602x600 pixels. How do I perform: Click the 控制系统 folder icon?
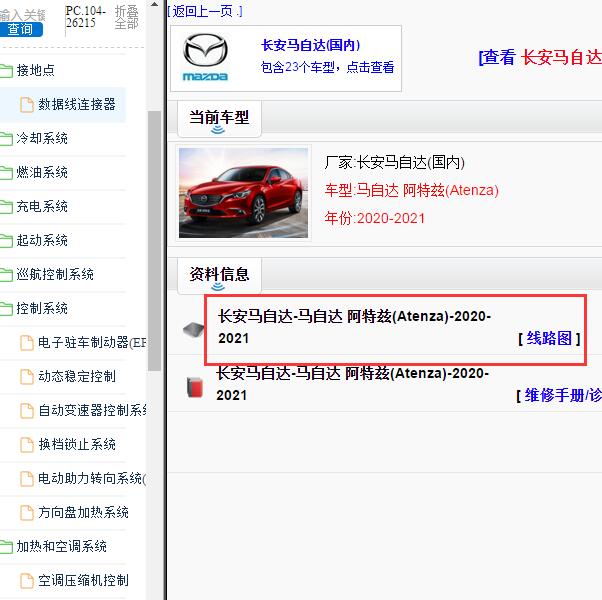[x=6, y=309]
